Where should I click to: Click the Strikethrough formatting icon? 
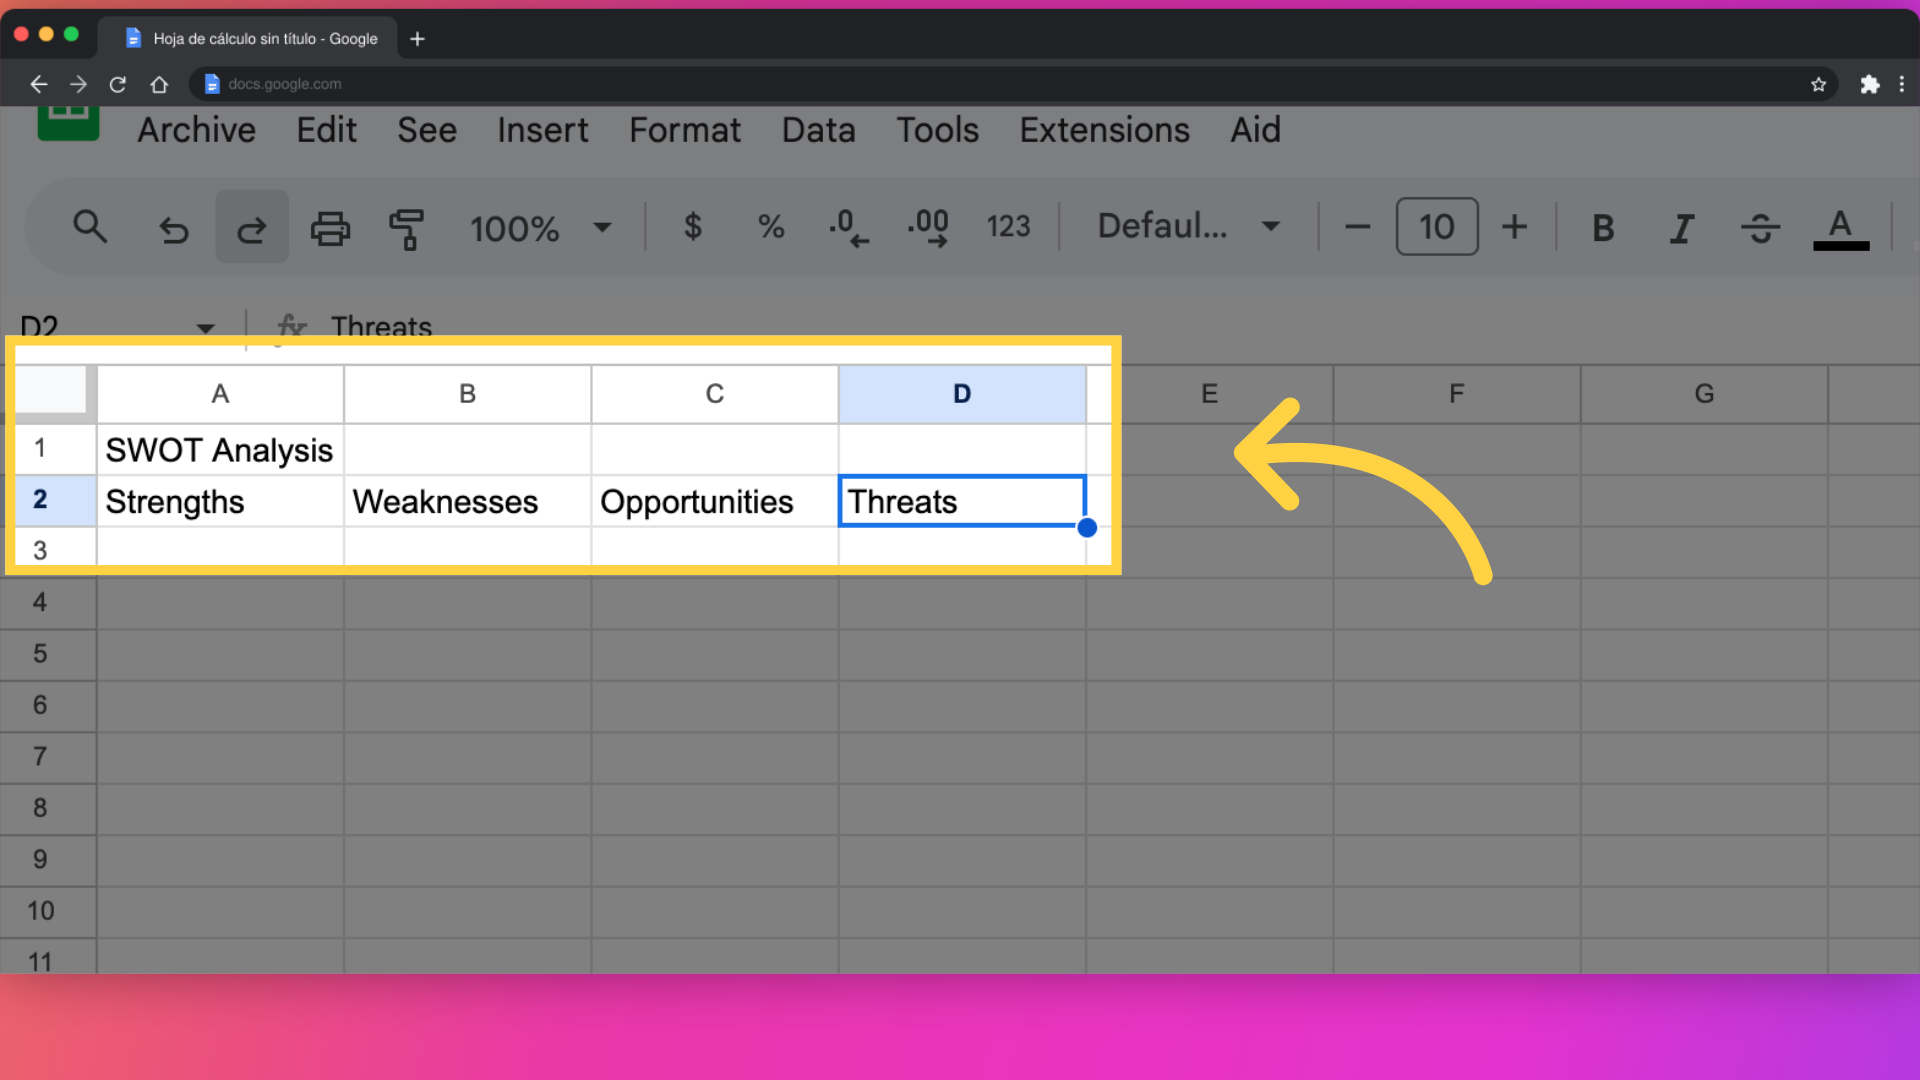[1759, 227]
